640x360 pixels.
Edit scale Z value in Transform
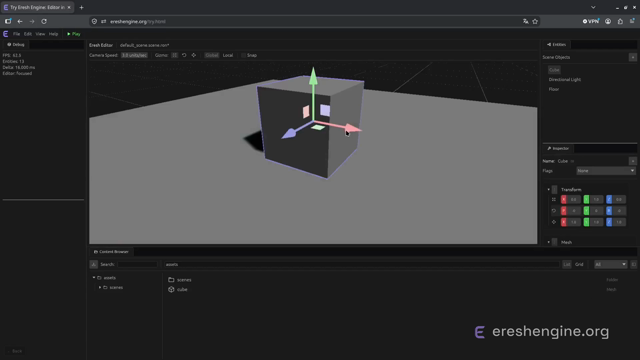tap(619, 222)
